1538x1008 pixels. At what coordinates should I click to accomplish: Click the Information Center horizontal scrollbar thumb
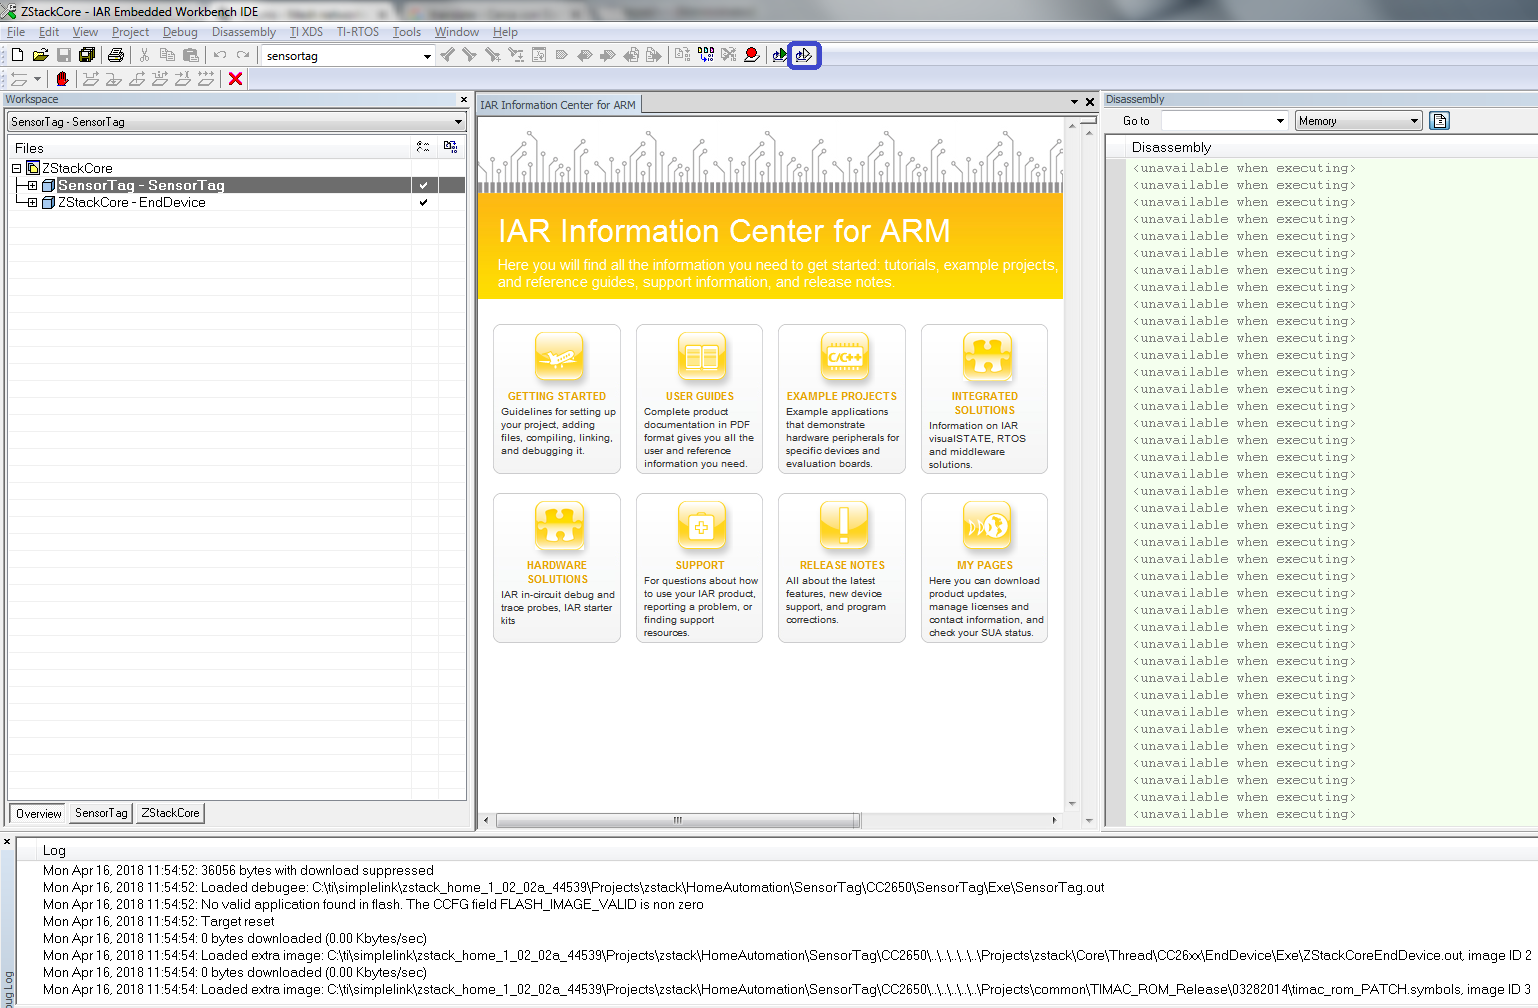678,820
